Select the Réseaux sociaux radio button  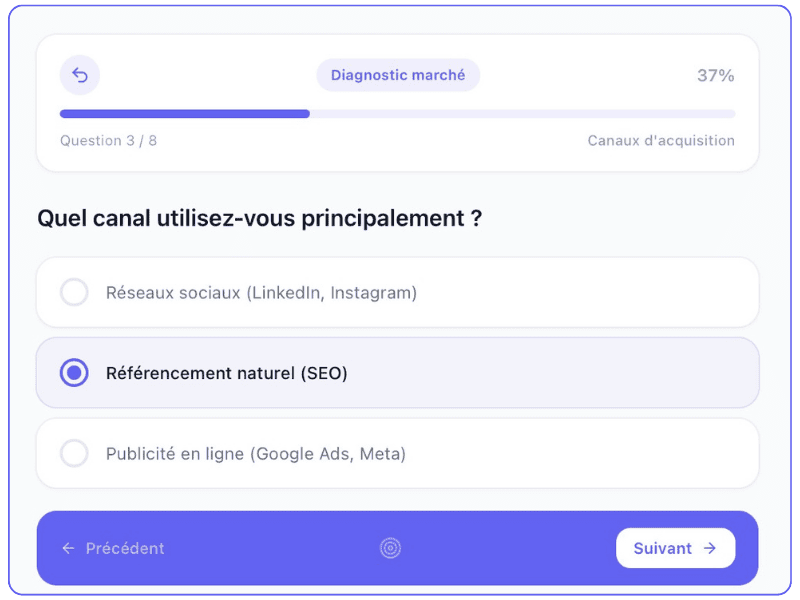[74, 293]
